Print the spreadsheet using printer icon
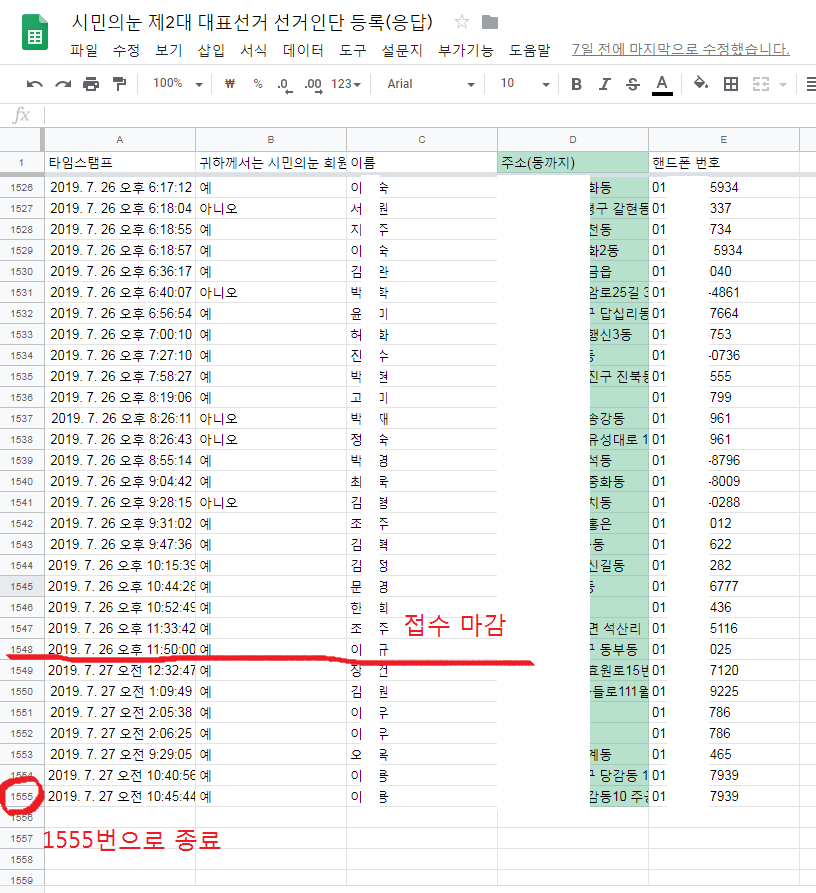 [x=91, y=84]
